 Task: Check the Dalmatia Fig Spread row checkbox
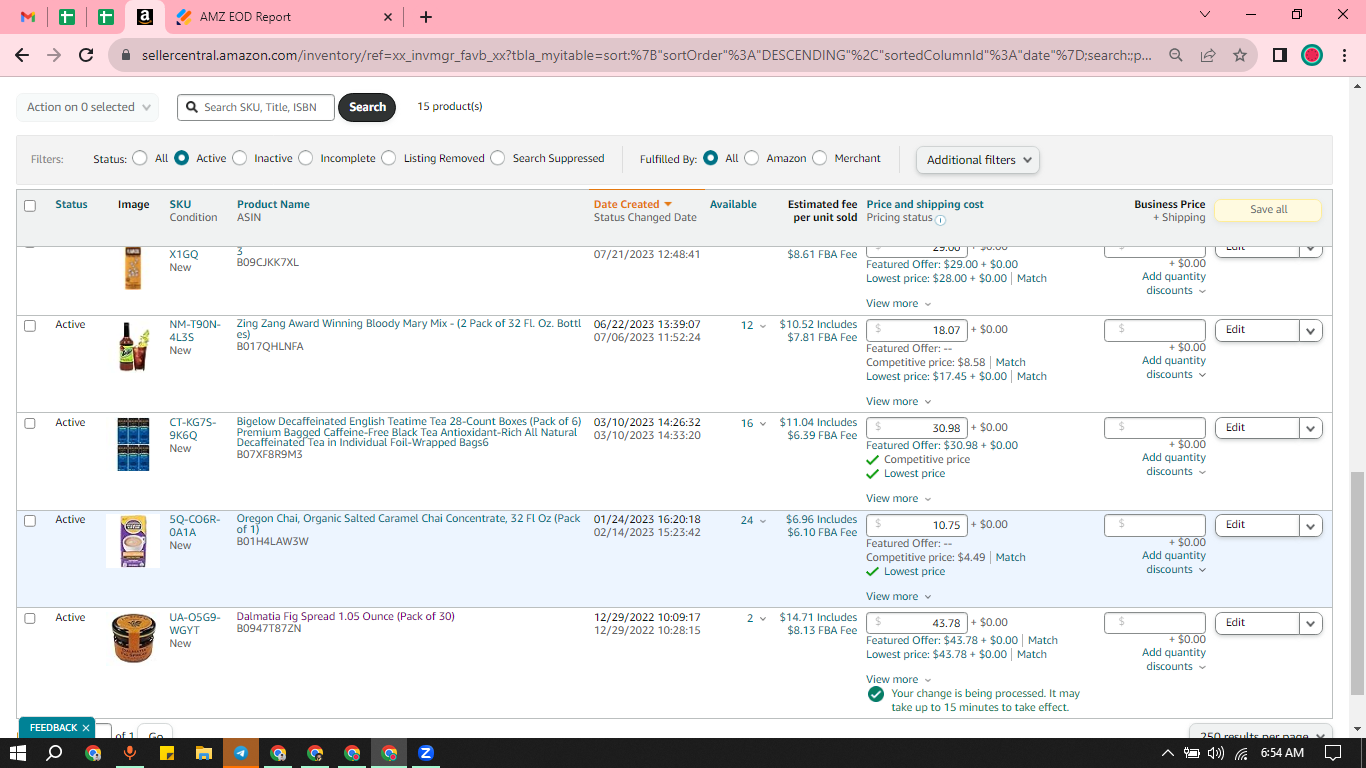(30, 619)
